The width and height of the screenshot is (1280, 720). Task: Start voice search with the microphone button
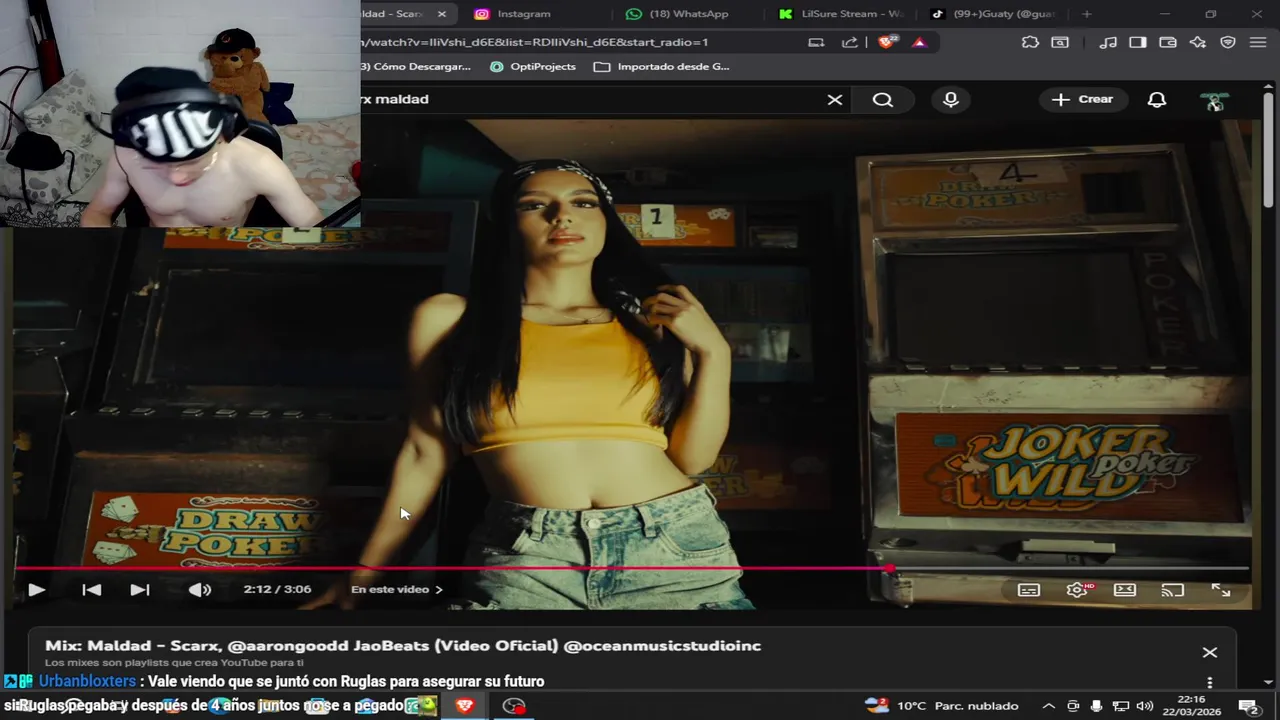tap(951, 100)
